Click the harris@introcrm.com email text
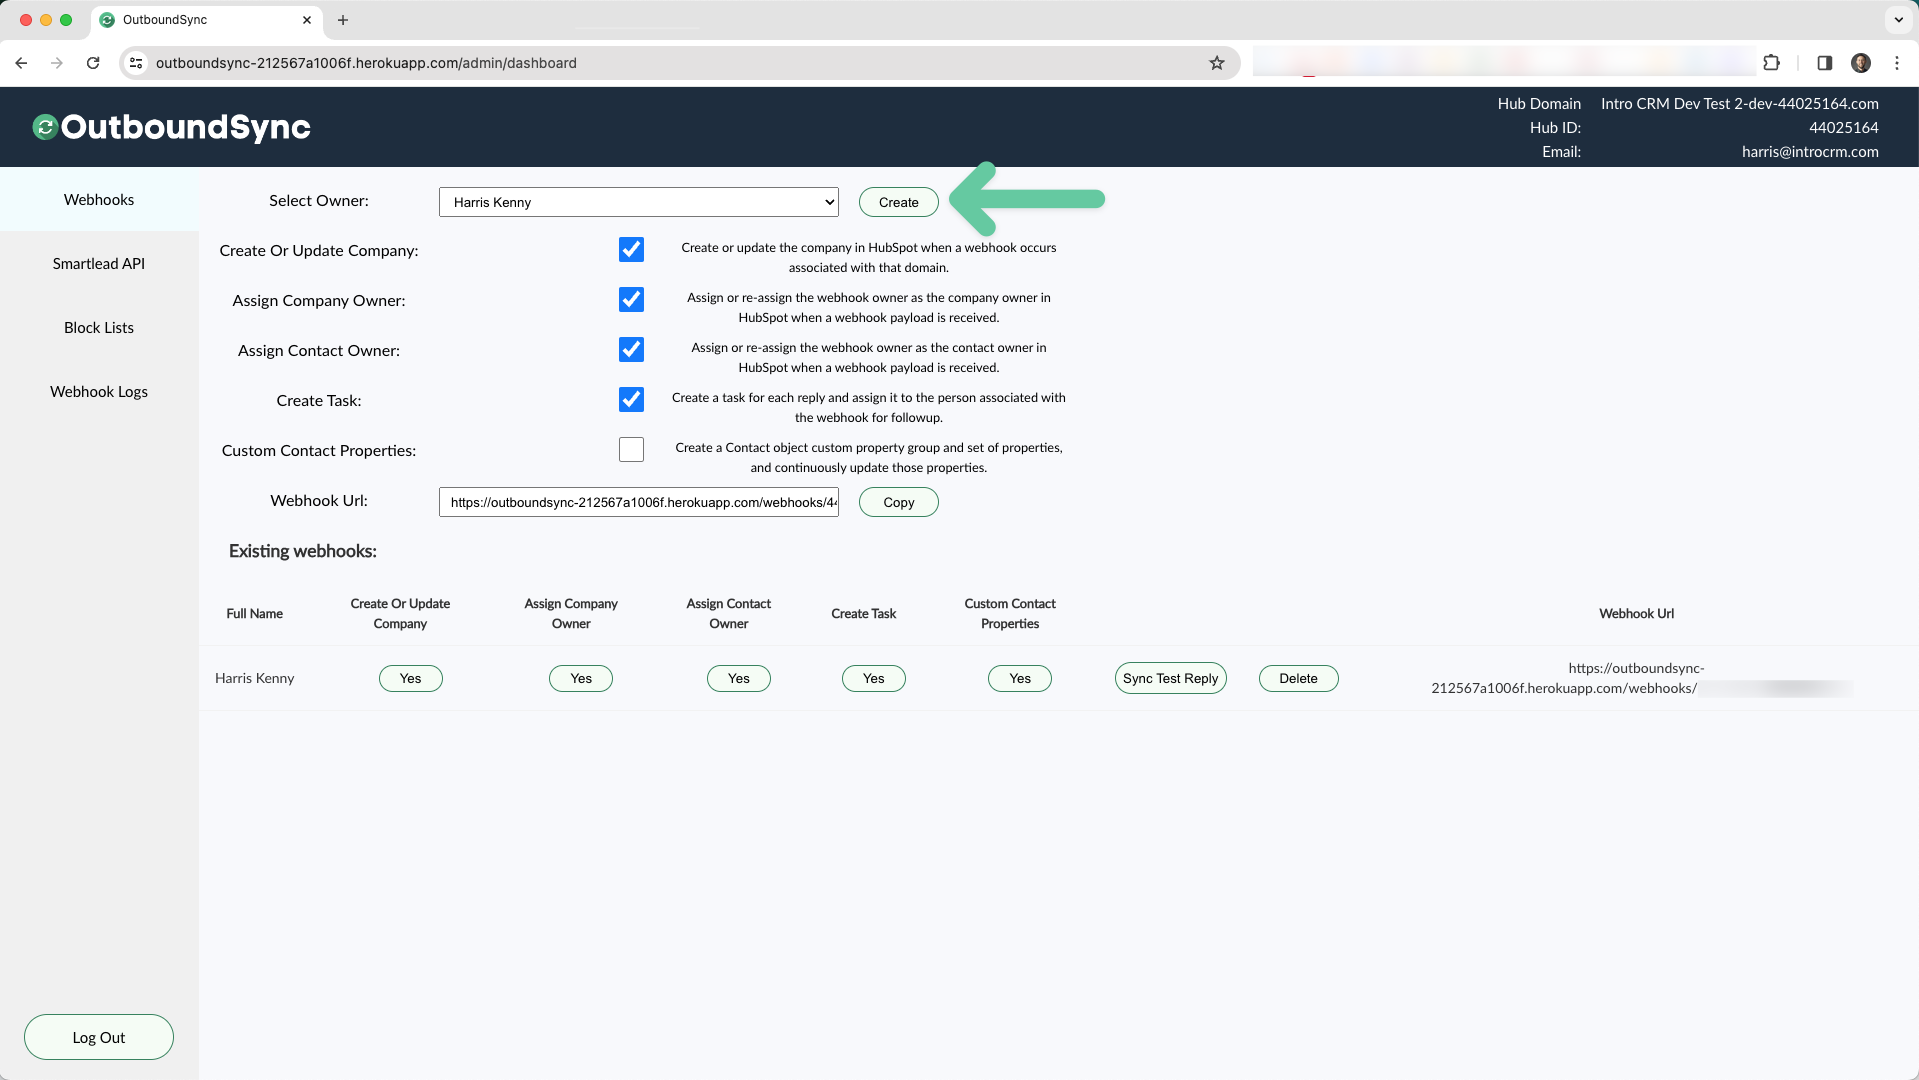Screen dimensions: 1919x1080 [x=1810, y=152]
